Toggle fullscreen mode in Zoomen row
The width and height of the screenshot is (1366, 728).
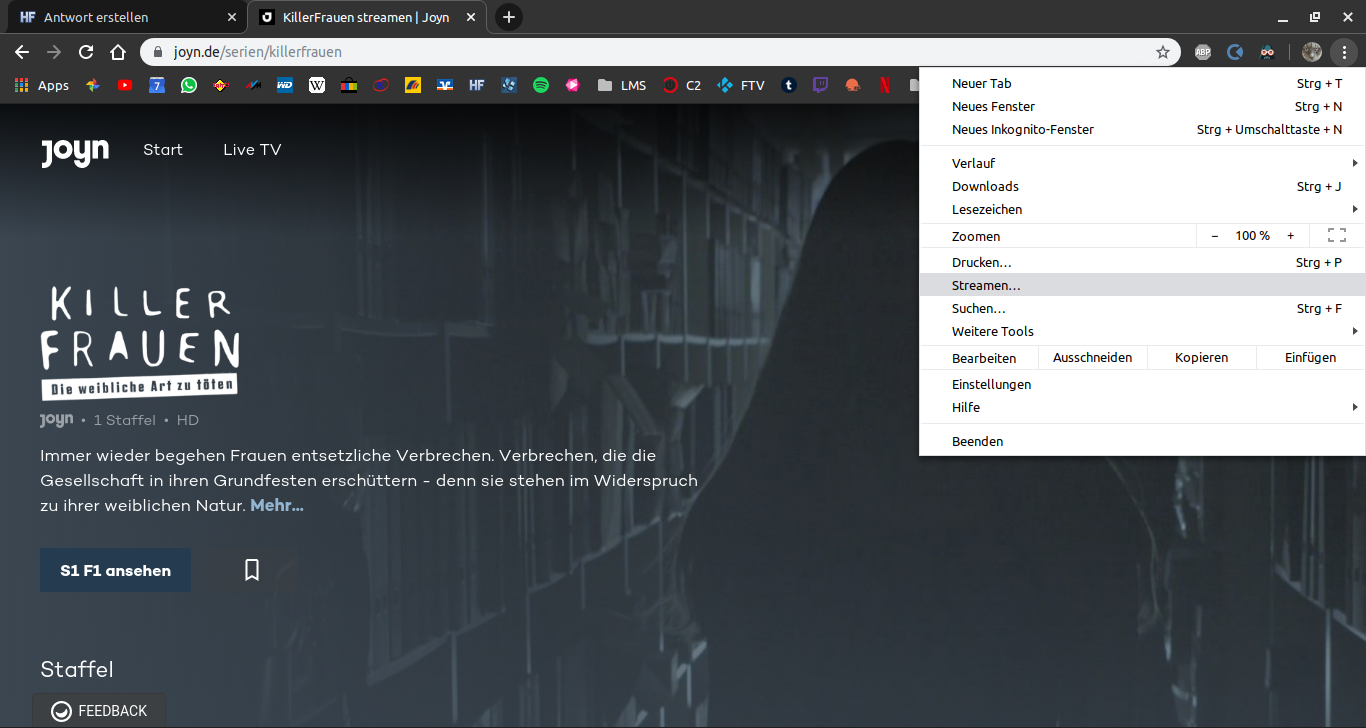[x=1337, y=236]
